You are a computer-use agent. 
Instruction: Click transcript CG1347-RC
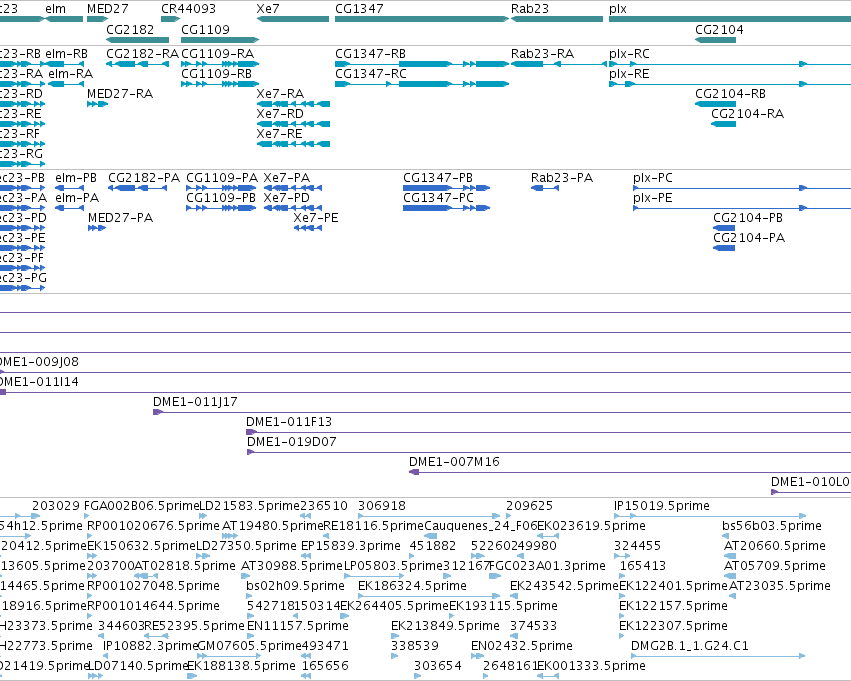(422, 84)
